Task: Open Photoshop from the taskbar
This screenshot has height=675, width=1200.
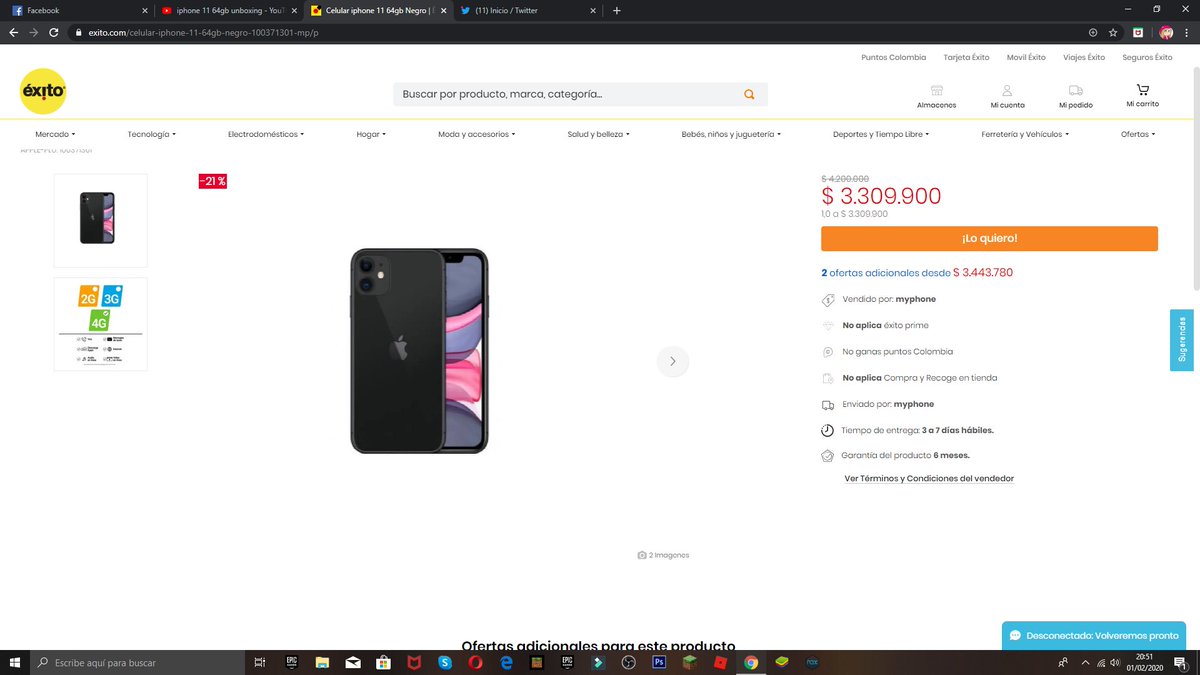Action: (659, 662)
